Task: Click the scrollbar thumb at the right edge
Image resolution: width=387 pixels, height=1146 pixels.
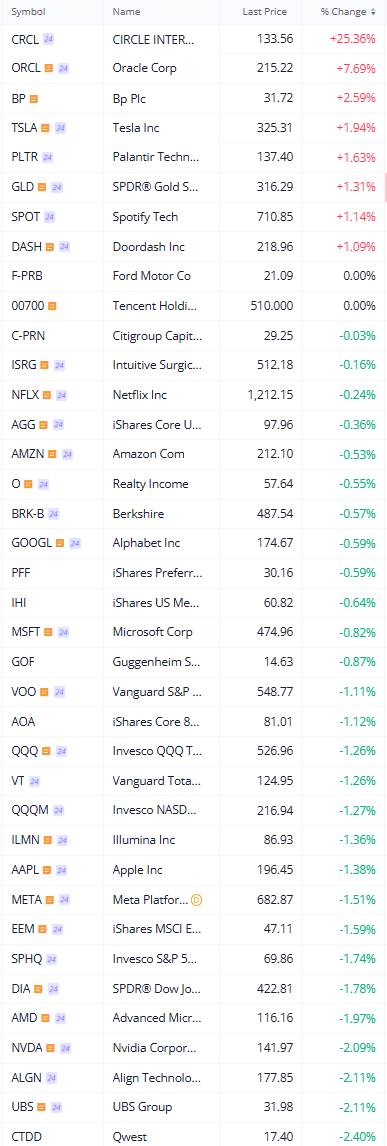Action: [385, 187]
